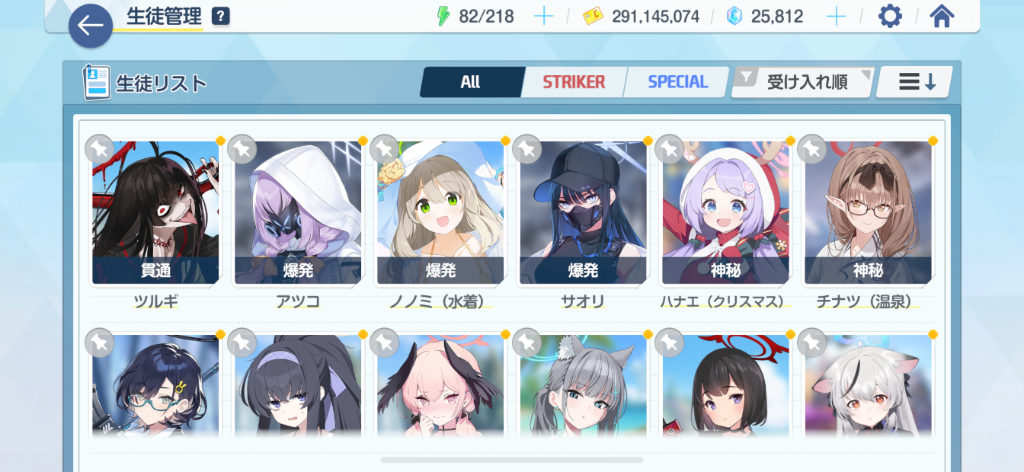Buy gems with plus next to 25,812

click(x=836, y=16)
